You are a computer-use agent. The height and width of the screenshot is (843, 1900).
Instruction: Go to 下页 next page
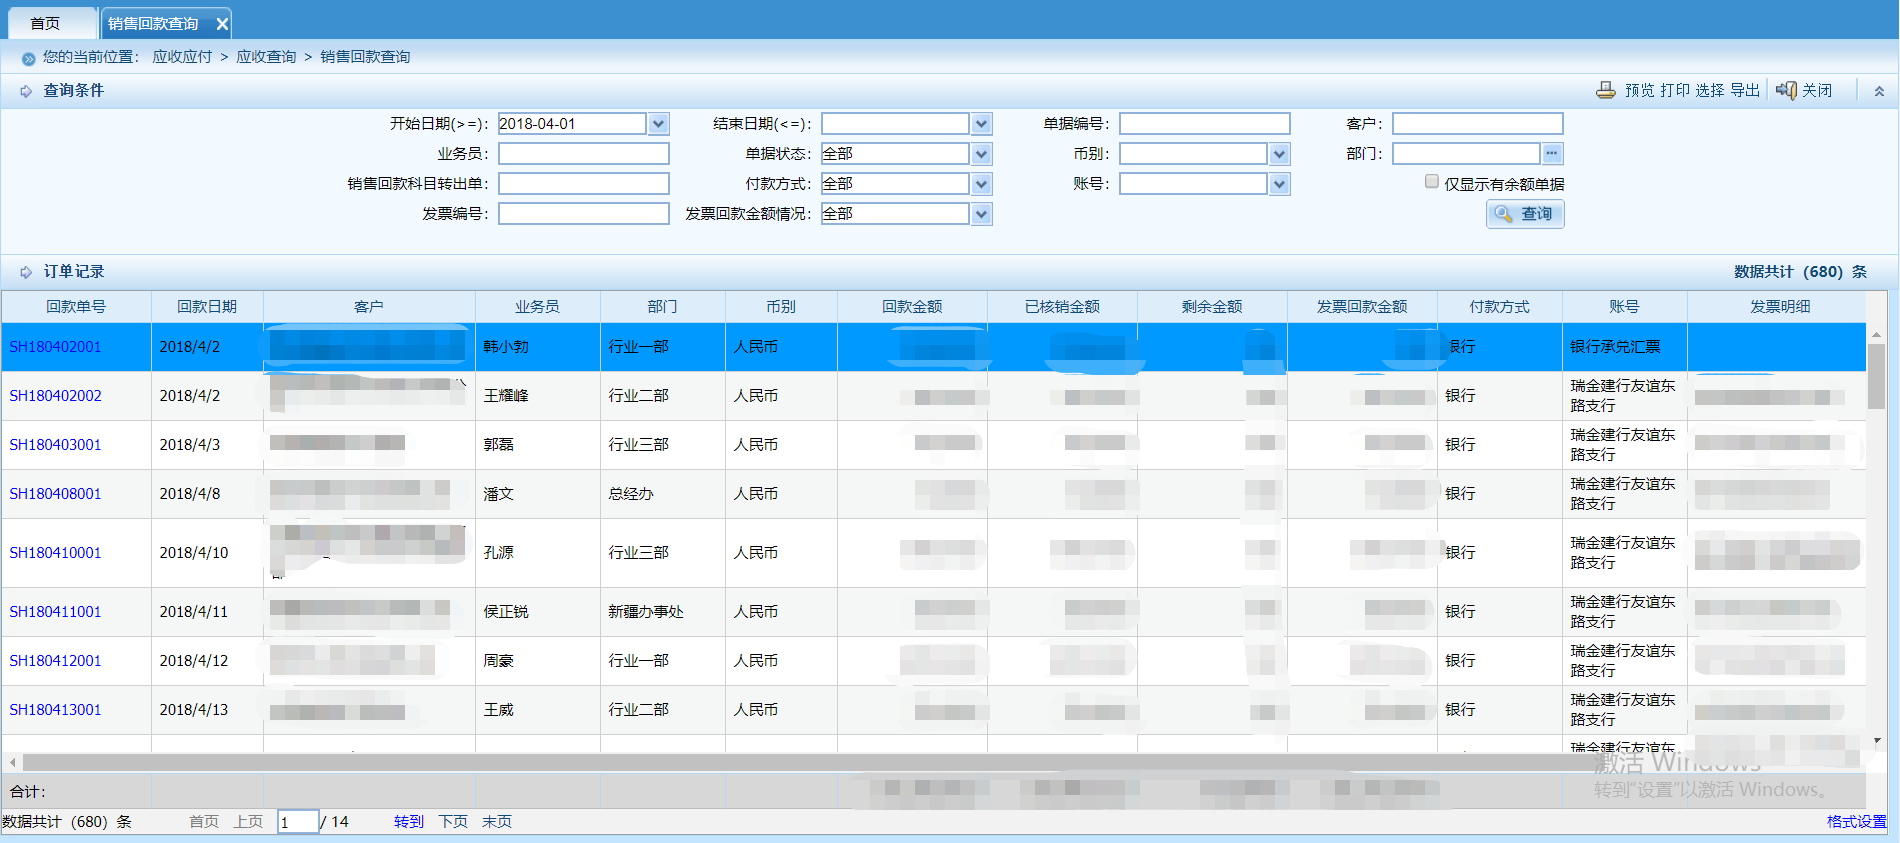pos(453,822)
